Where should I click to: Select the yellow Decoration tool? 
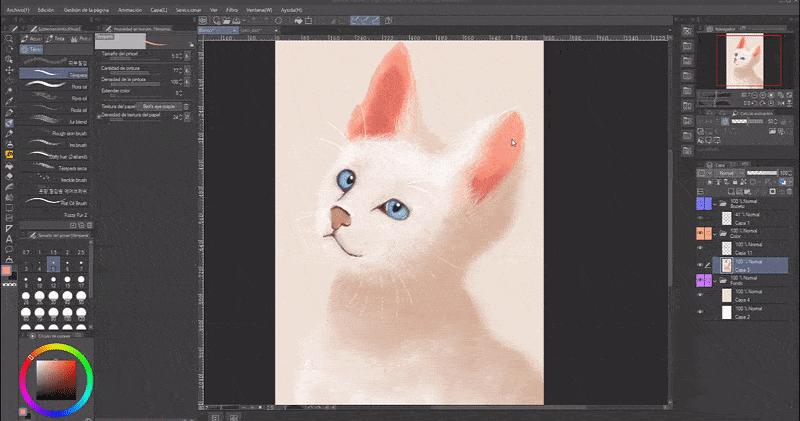[9, 155]
